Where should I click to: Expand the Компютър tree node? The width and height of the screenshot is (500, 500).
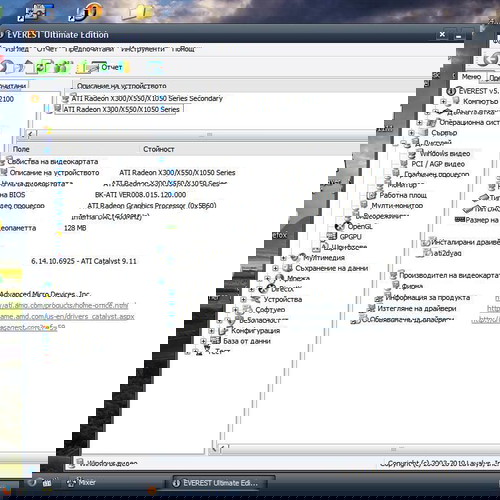tap(443, 101)
